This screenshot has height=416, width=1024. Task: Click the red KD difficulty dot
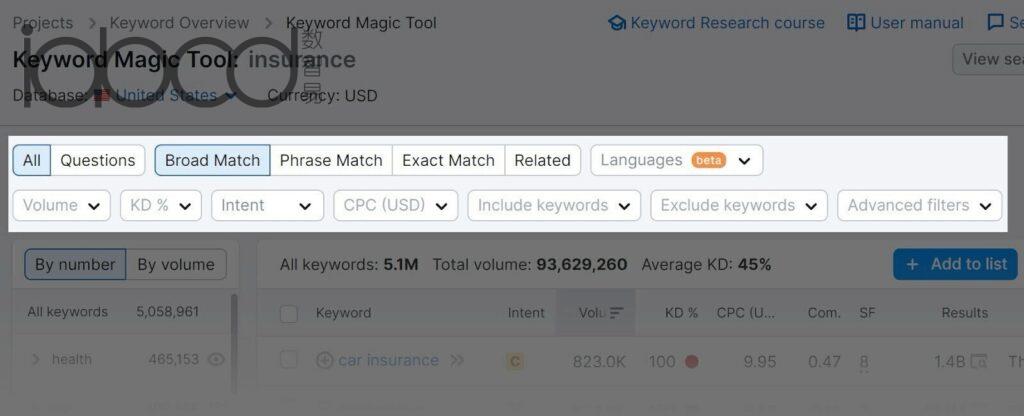pyautogui.click(x=692, y=361)
